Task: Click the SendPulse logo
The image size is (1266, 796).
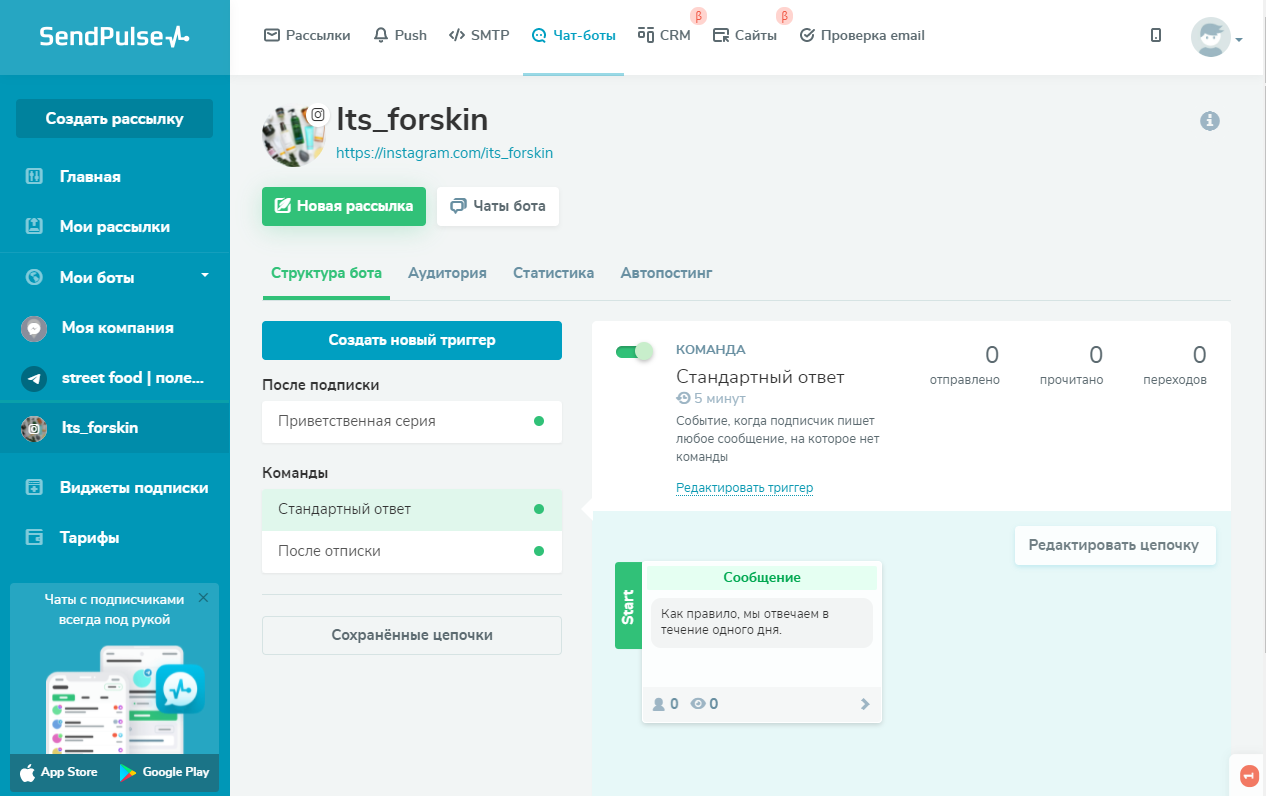Action: pyautogui.click(x=114, y=37)
